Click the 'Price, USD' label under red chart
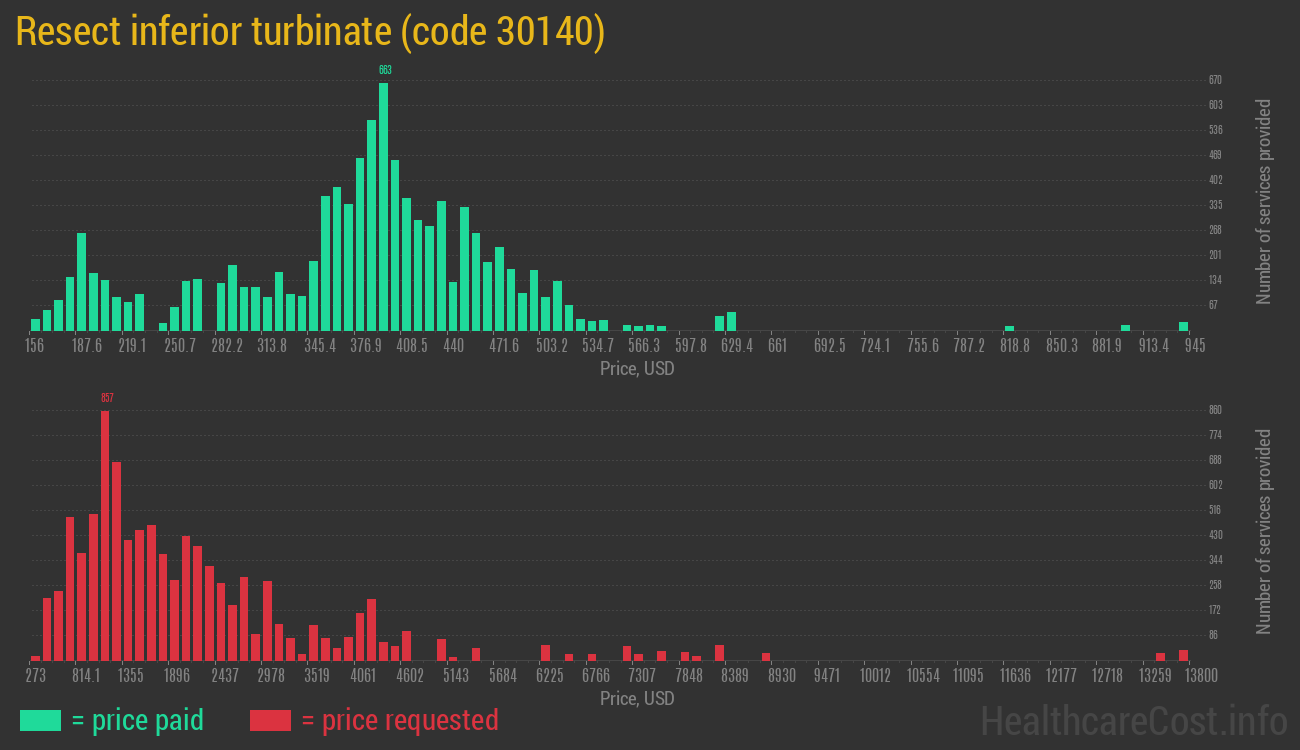Image resolution: width=1300 pixels, height=750 pixels. tap(637, 698)
